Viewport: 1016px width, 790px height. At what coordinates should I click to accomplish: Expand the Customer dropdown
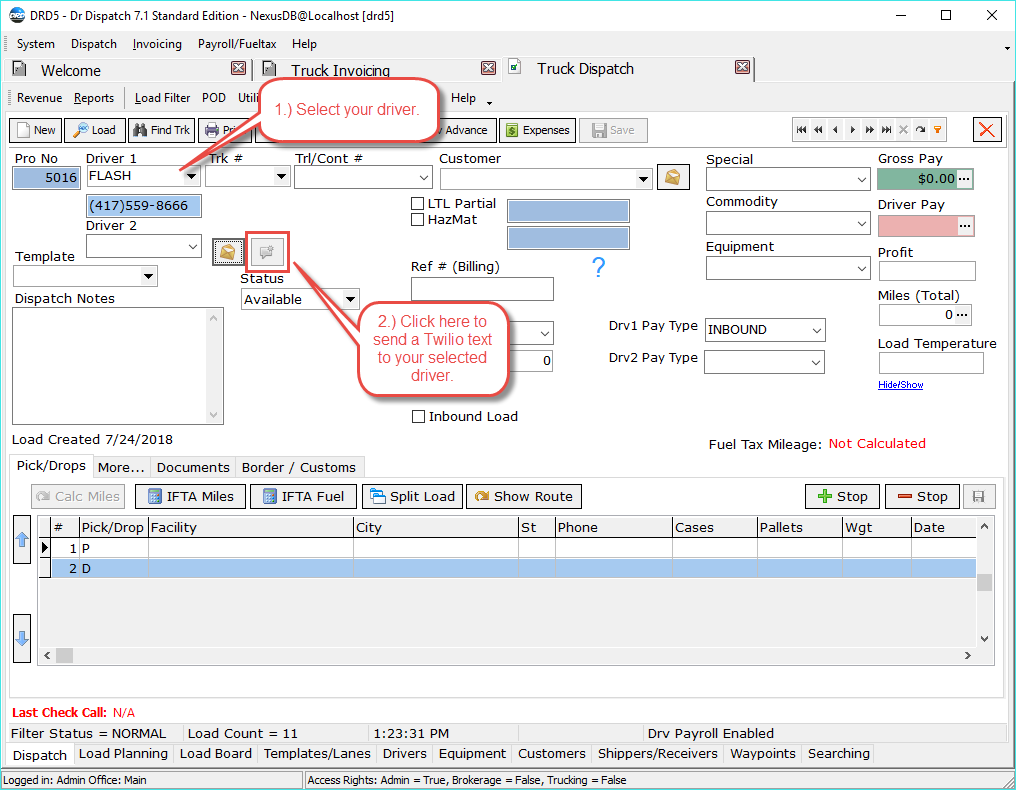point(643,178)
